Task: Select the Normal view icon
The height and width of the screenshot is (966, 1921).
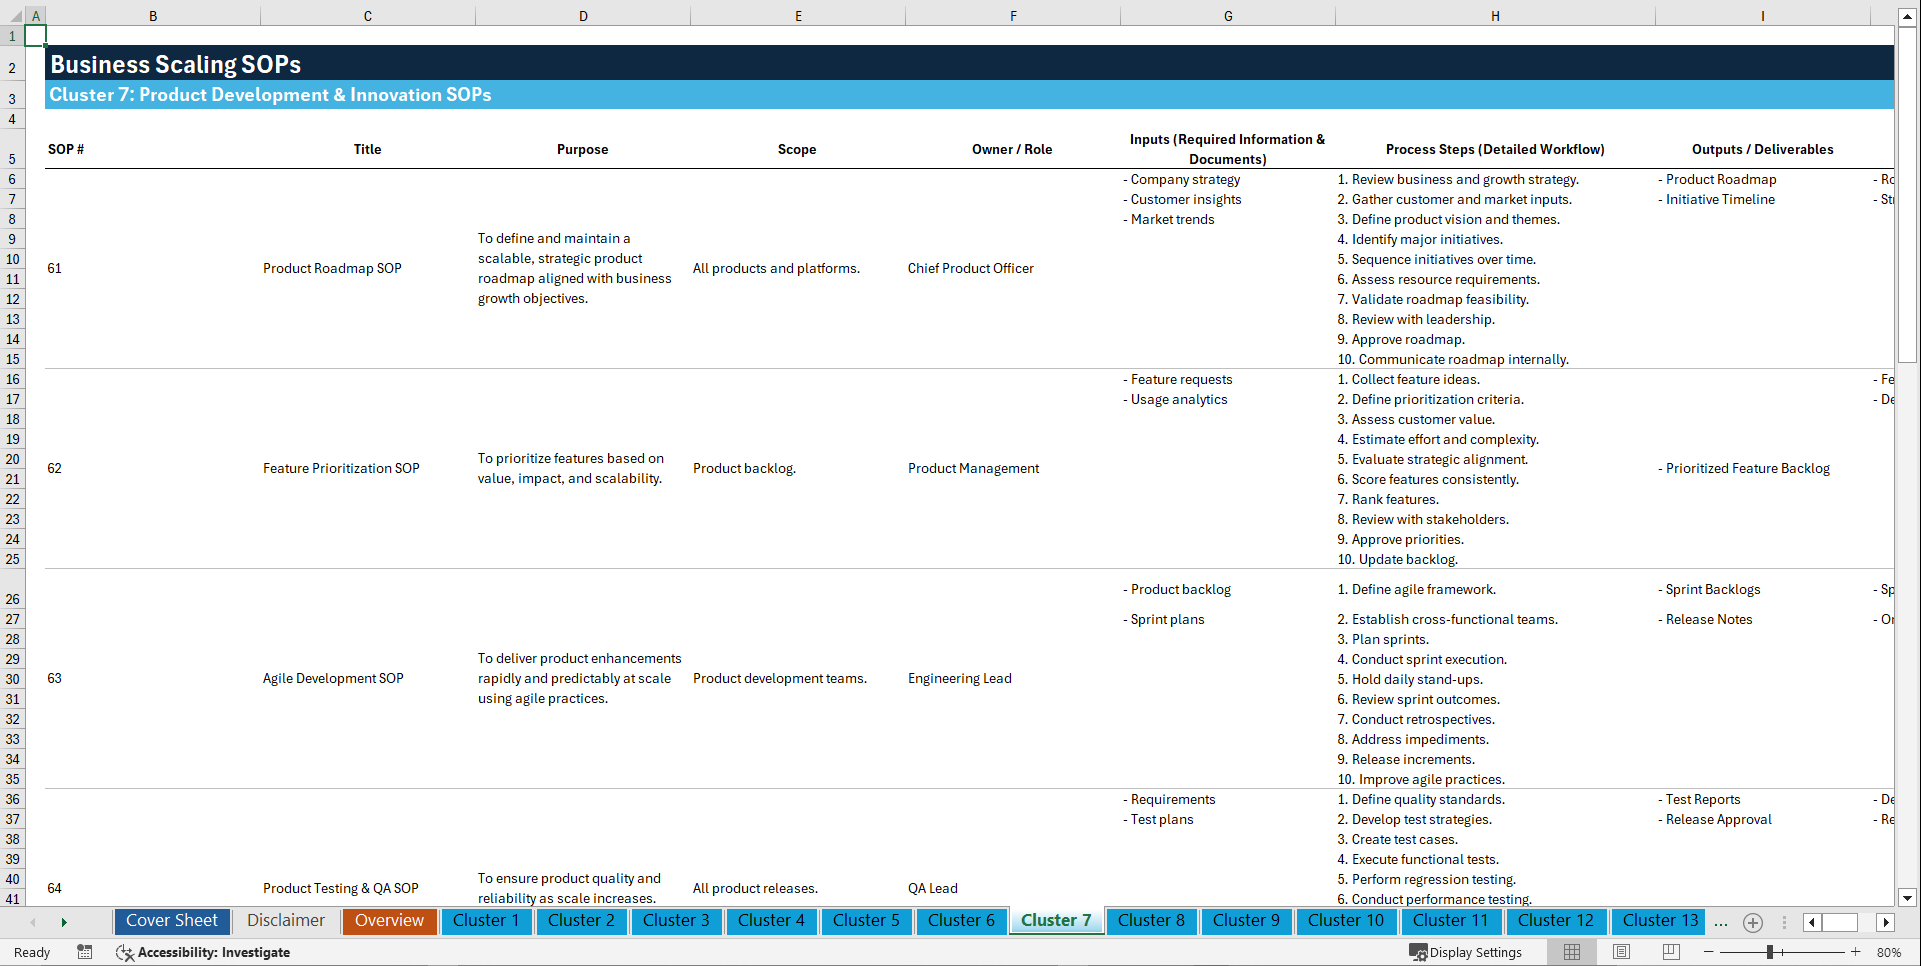Action: [x=1571, y=952]
